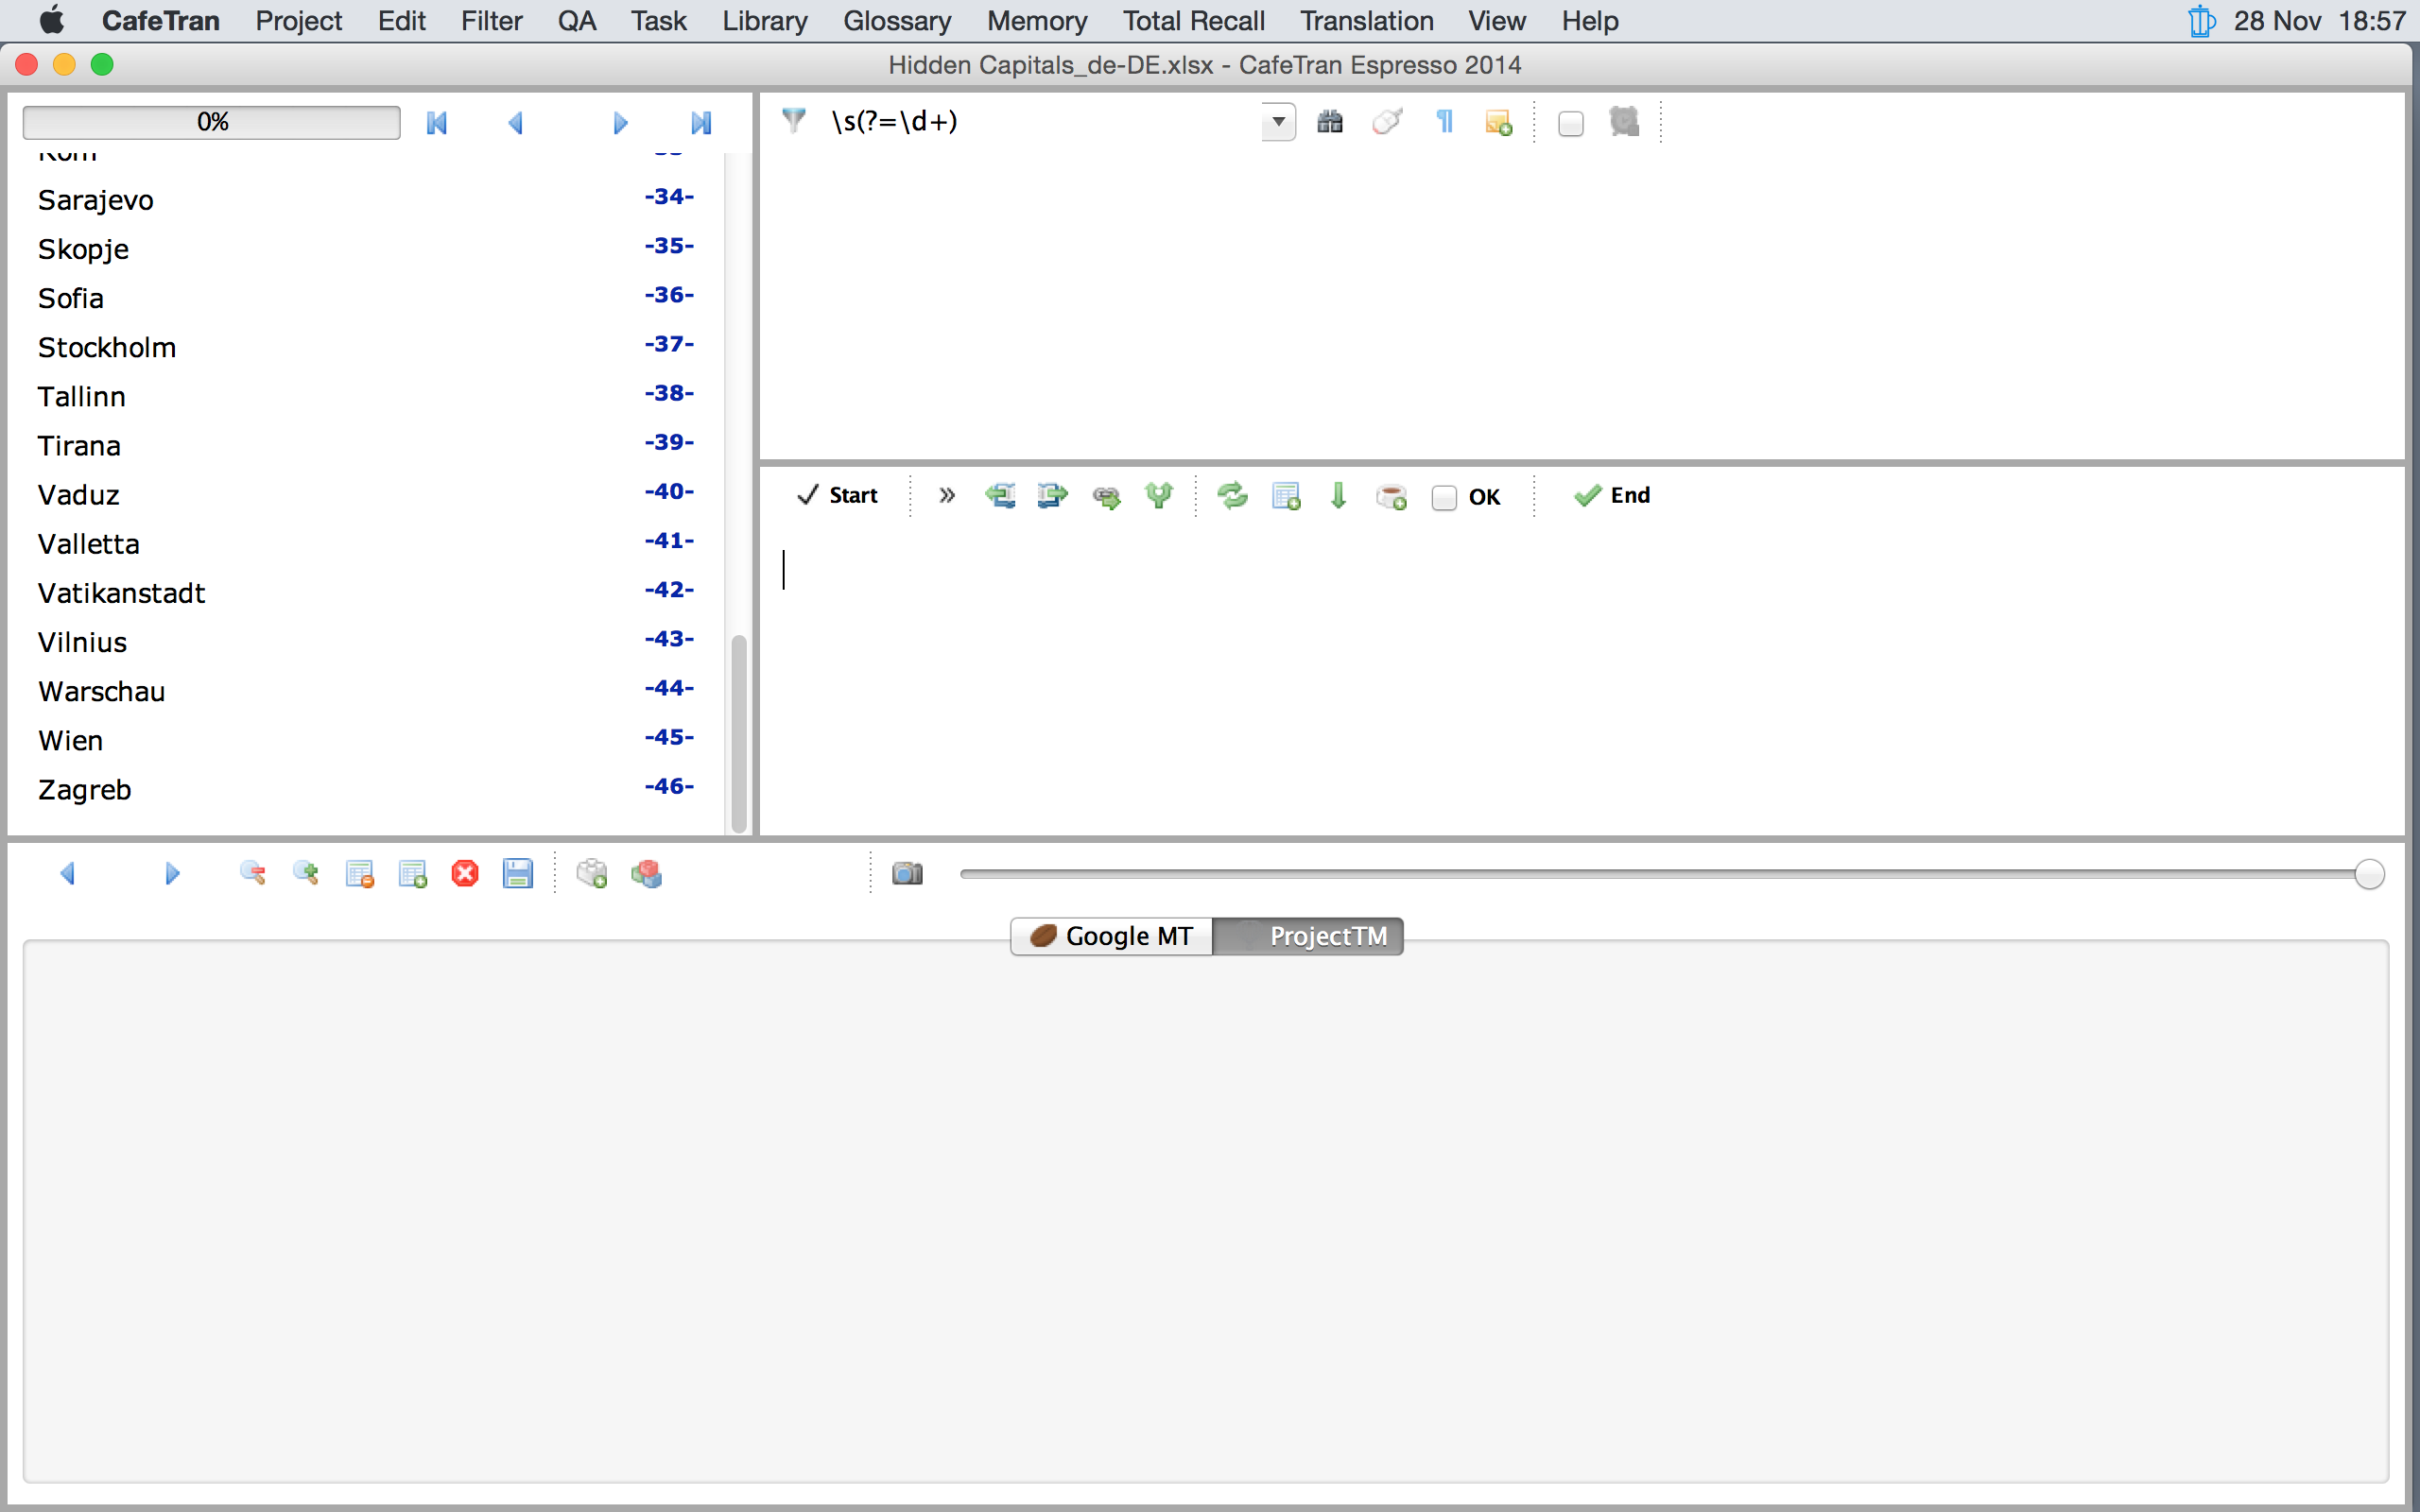Image resolution: width=2420 pixels, height=1512 pixels.
Task: Click the red X delete icon
Action: [x=464, y=873]
